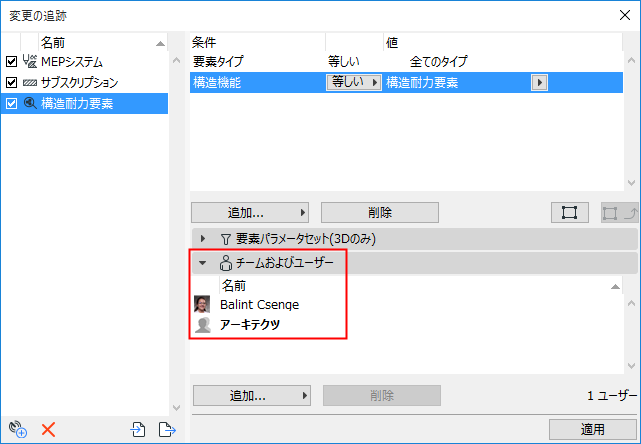The width and height of the screenshot is (641, 444).
Task: Open the 構造耐力要素 value arrow dropdown
Action: 539,83
